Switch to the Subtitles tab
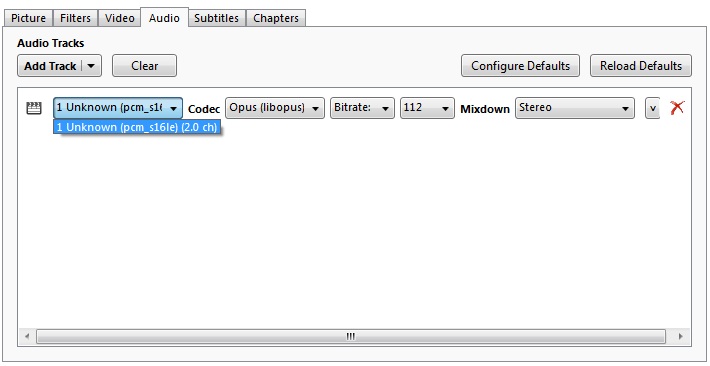Image resolution: width=710 pixels, height=366 pixels. point(216,18)
